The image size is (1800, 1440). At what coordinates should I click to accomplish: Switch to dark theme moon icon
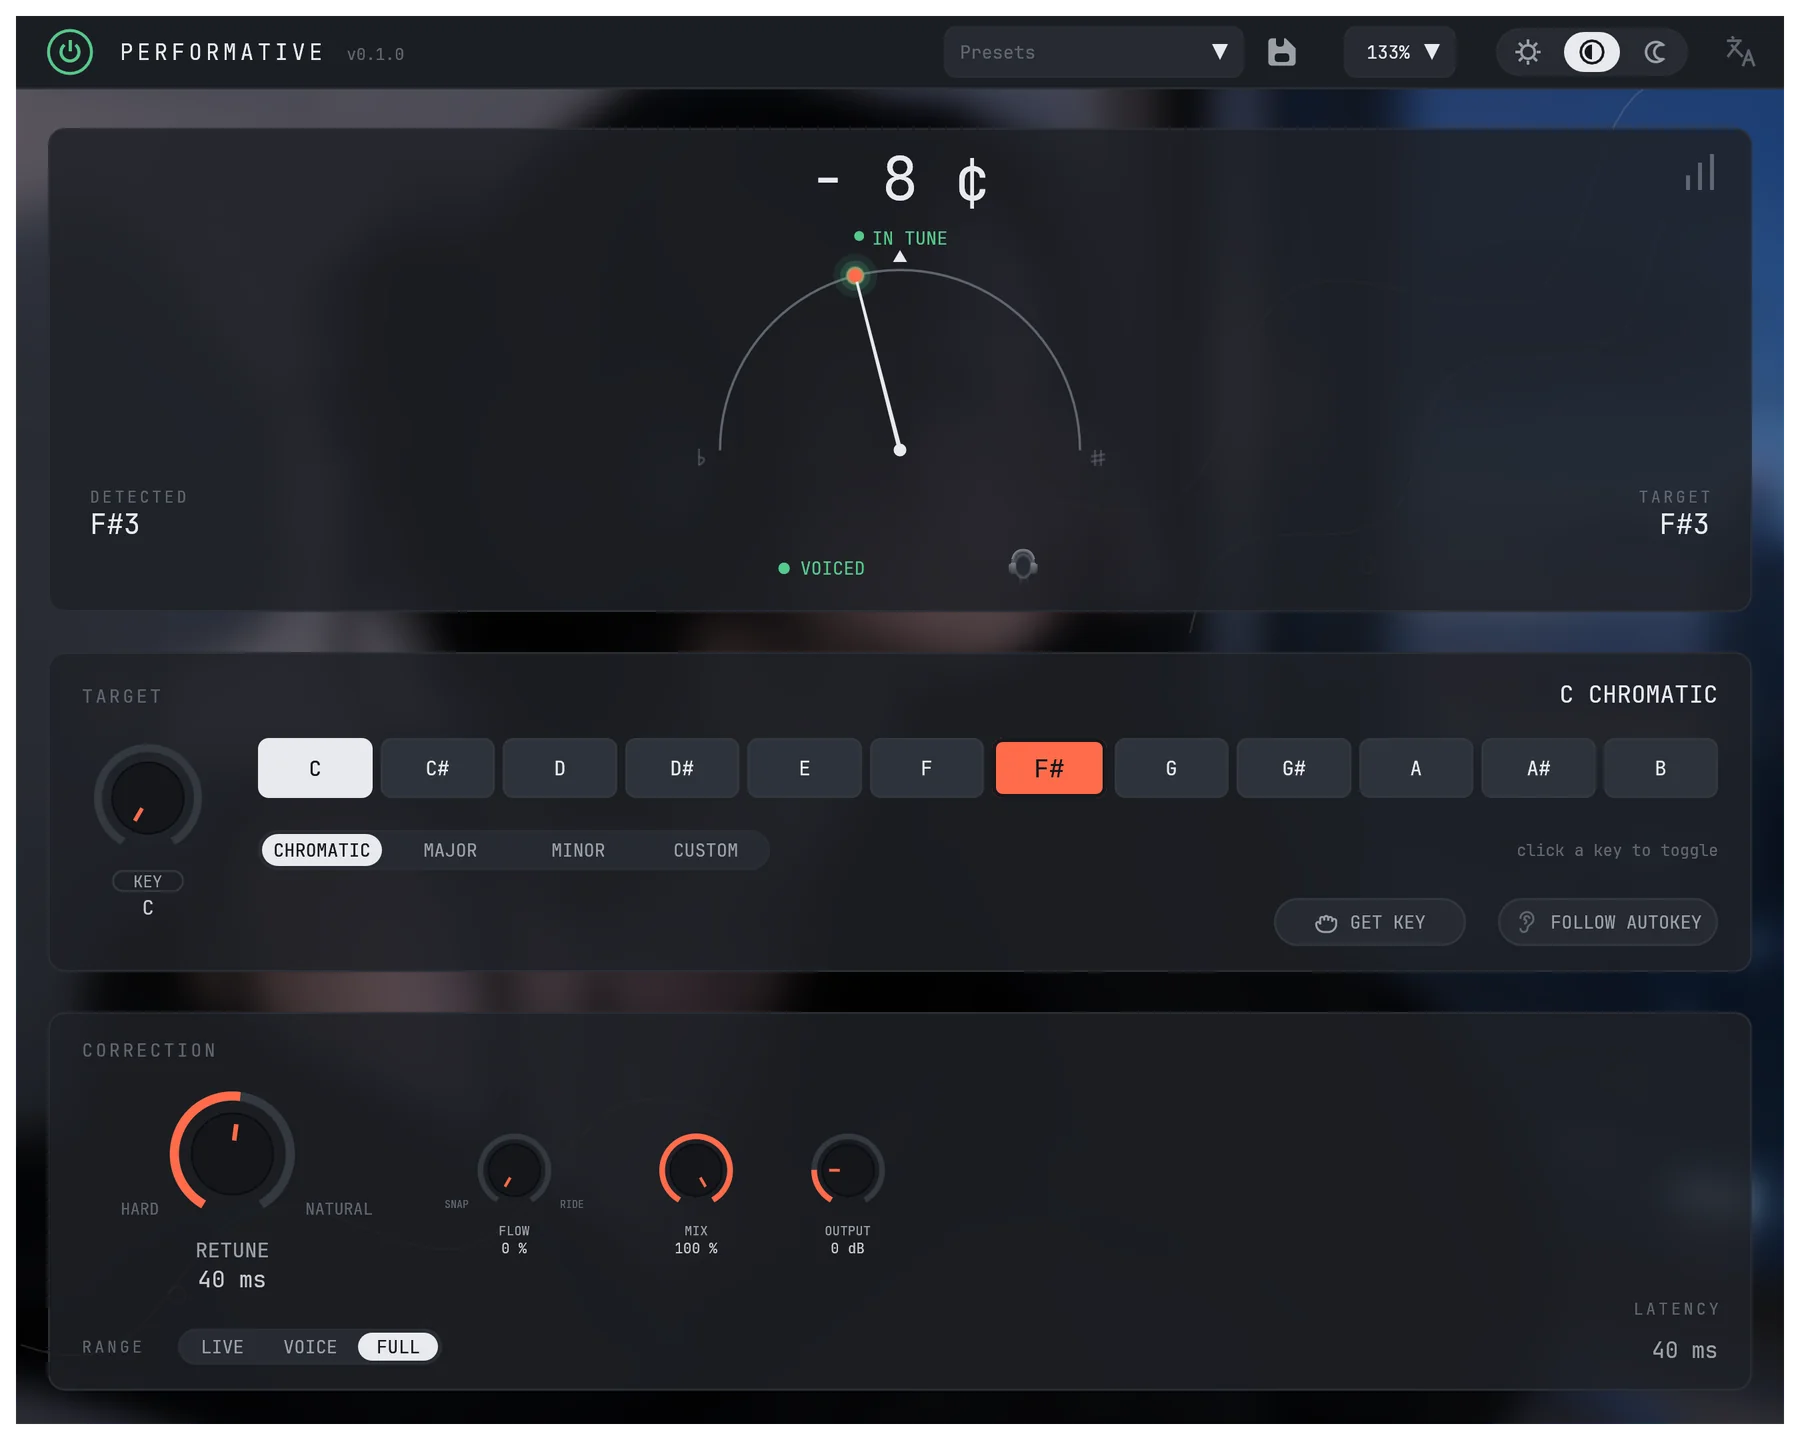coord(1655,52)
